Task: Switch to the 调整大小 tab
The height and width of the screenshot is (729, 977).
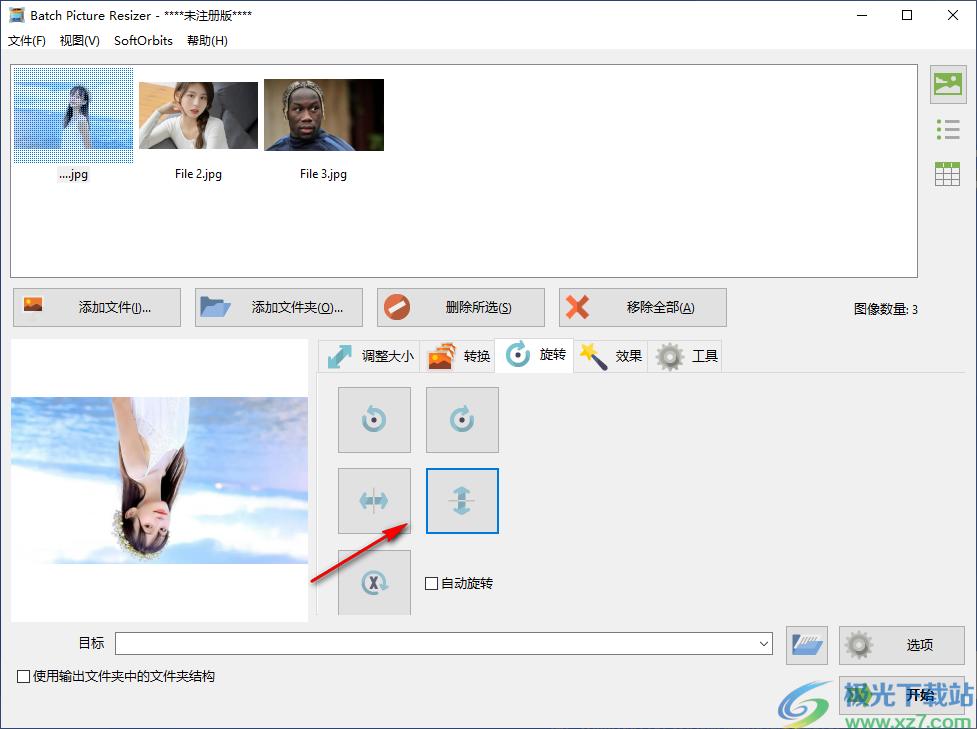Action: (370, 356)
